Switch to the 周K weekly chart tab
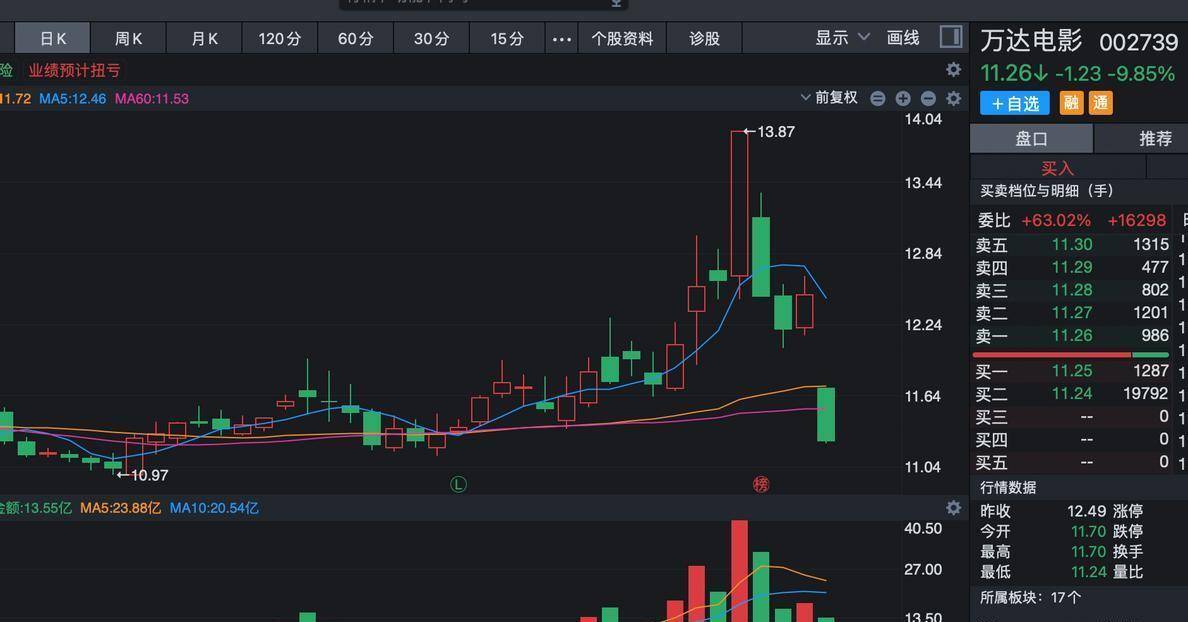 [x=128, y=38]
